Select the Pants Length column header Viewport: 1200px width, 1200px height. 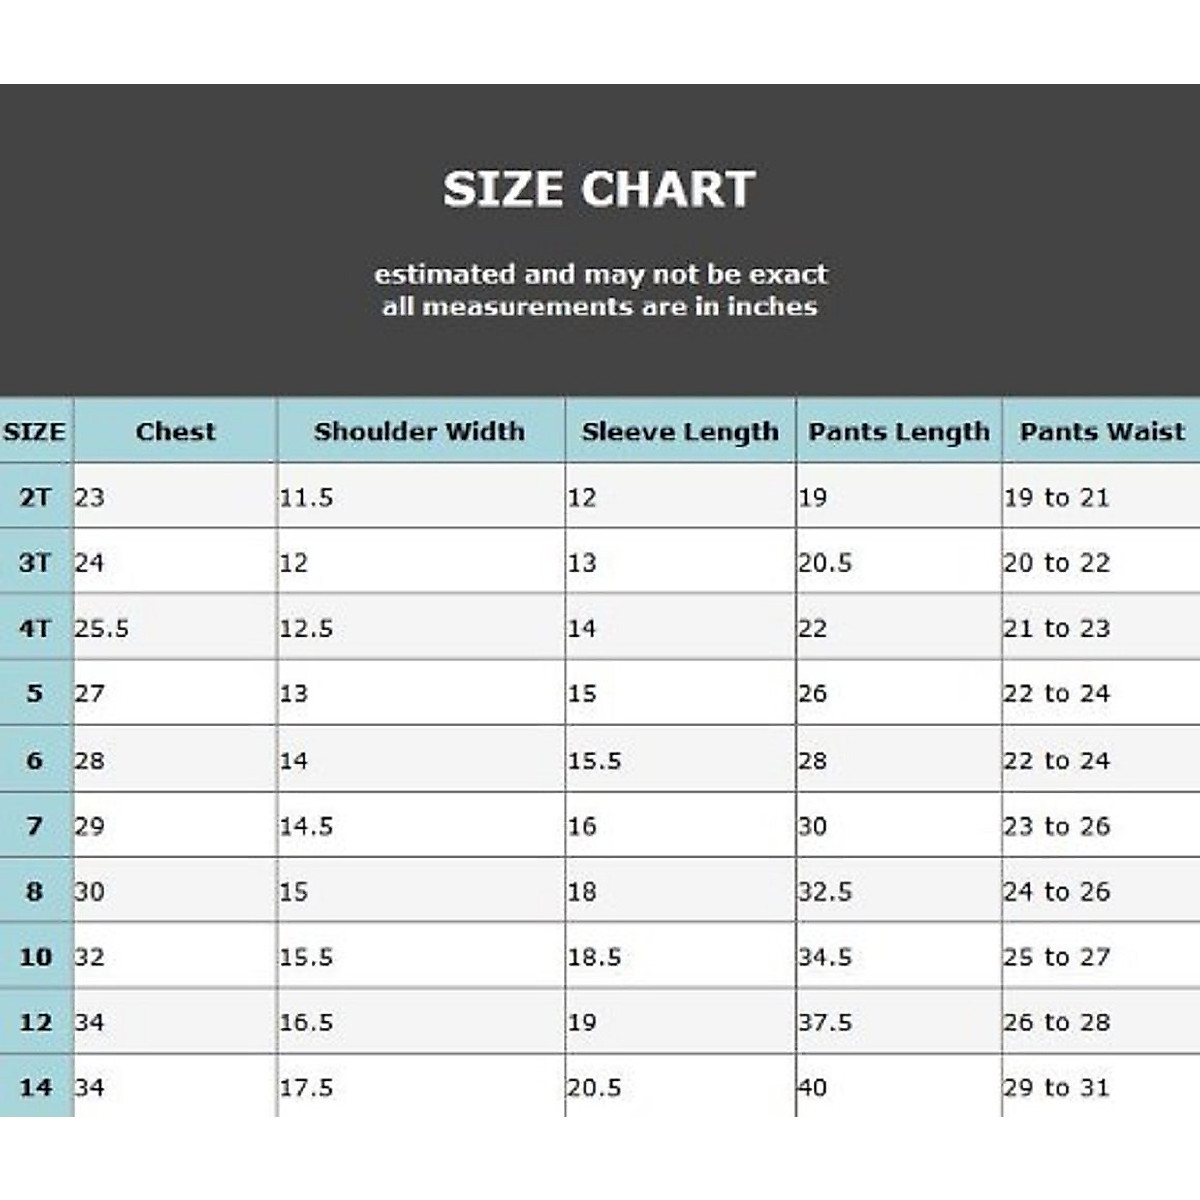(x=899, y=432)
